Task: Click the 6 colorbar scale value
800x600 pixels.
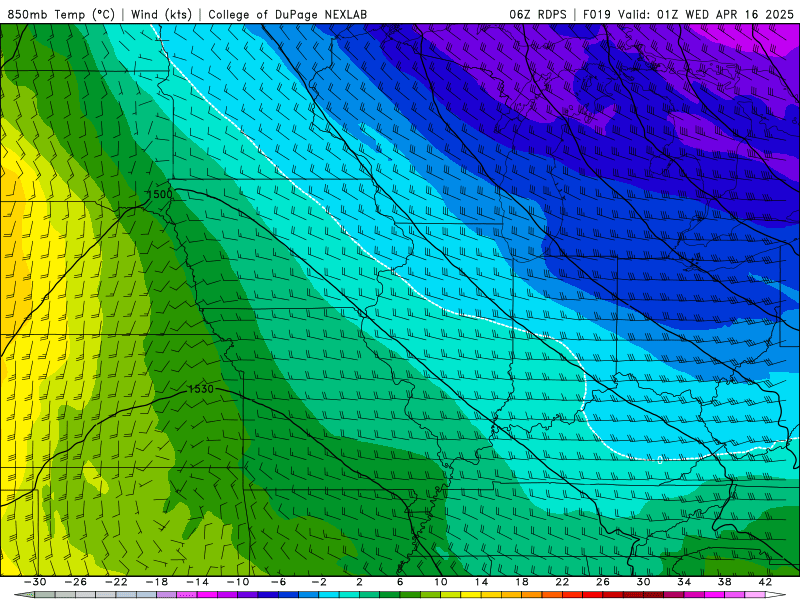Action: [400, 582]
